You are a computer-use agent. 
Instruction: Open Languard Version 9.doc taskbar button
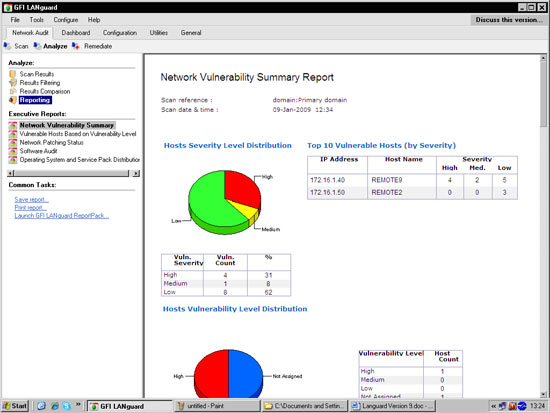click(x=392, y=406)
